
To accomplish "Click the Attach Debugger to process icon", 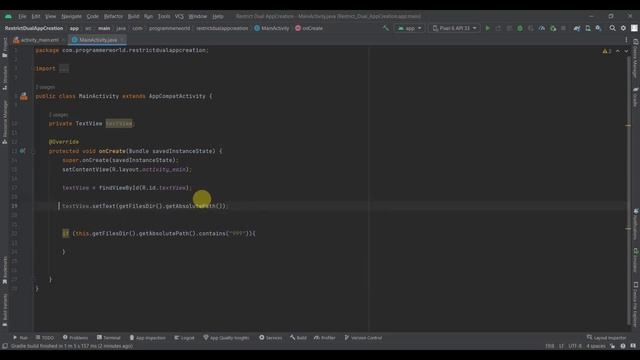I will point(553,28).
